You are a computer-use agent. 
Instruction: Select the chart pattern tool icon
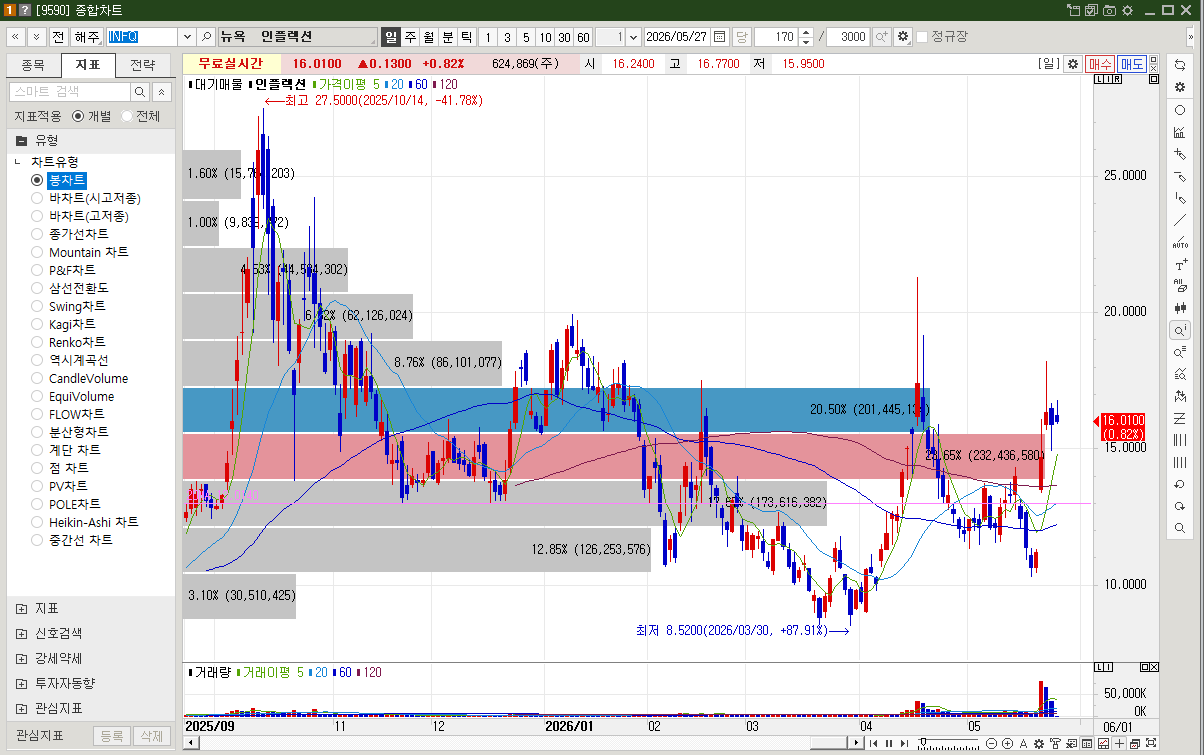point(1180,132)
